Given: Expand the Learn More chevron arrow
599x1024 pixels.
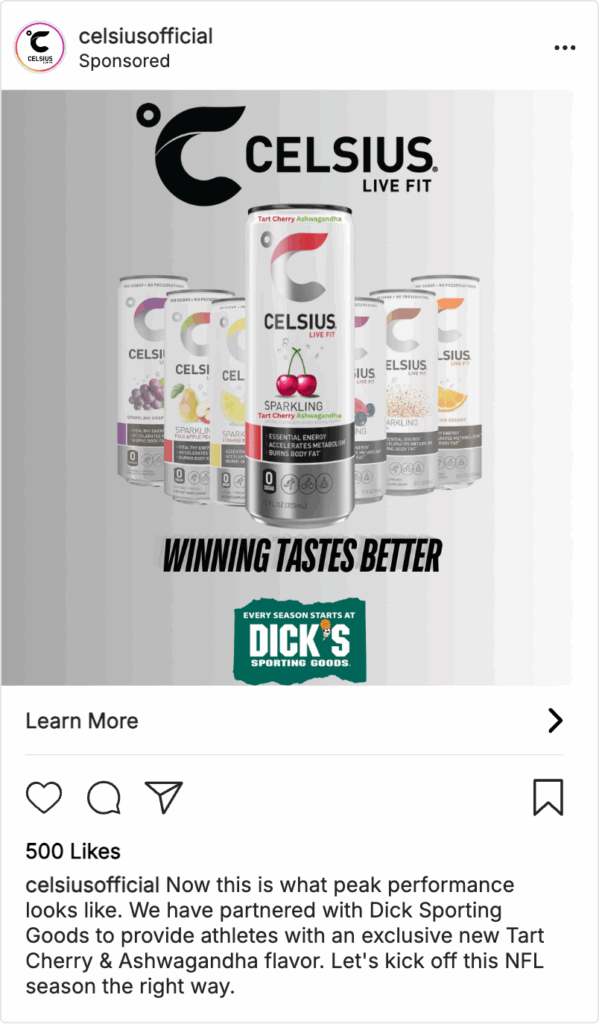Looking at the screenshot, I should pyautogui.click(x=555, y=720).
